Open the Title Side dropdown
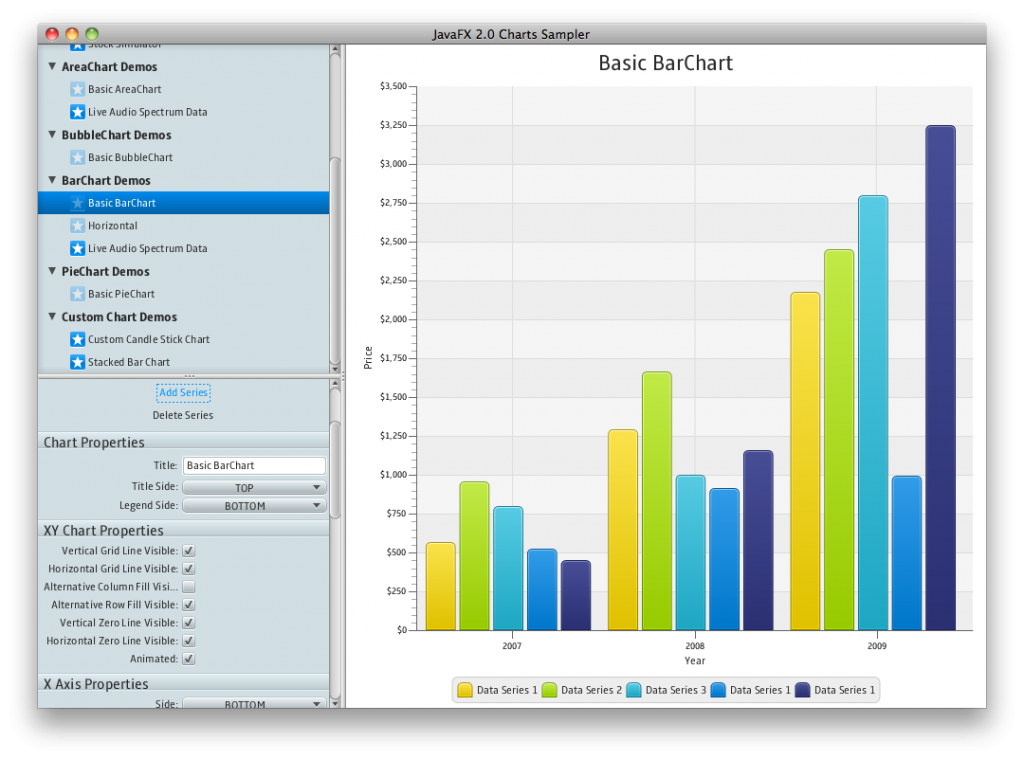 [x=253, y=486]
